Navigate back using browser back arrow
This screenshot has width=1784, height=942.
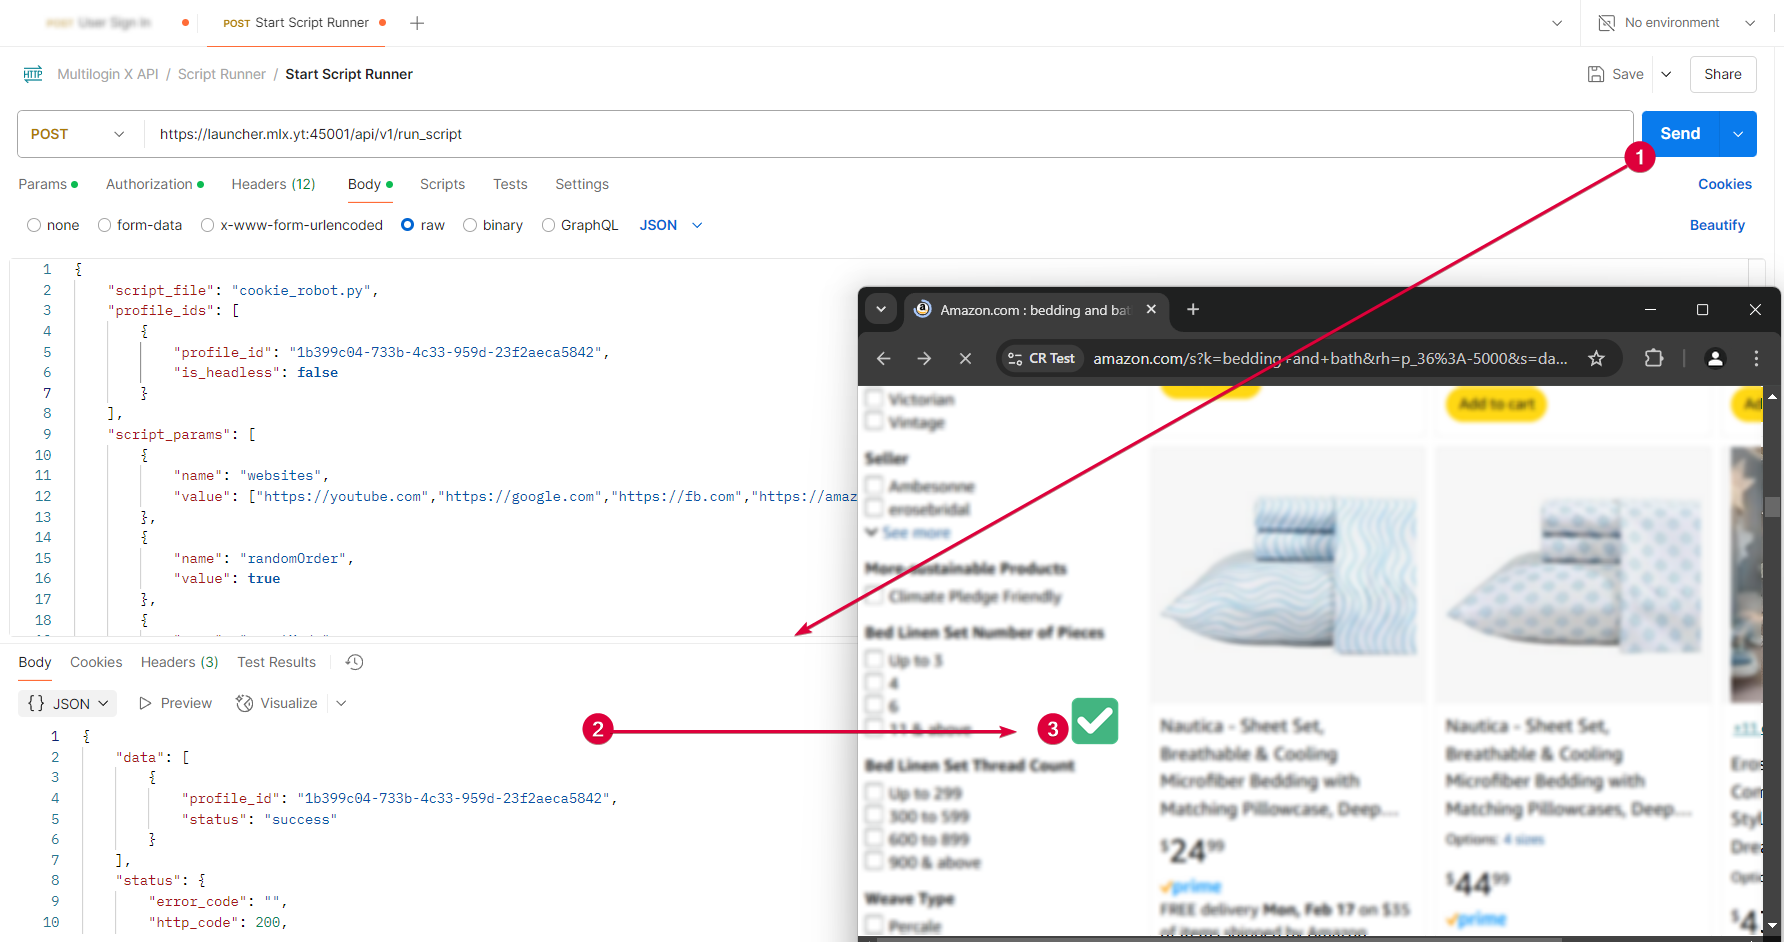click(x=883, y=358)
